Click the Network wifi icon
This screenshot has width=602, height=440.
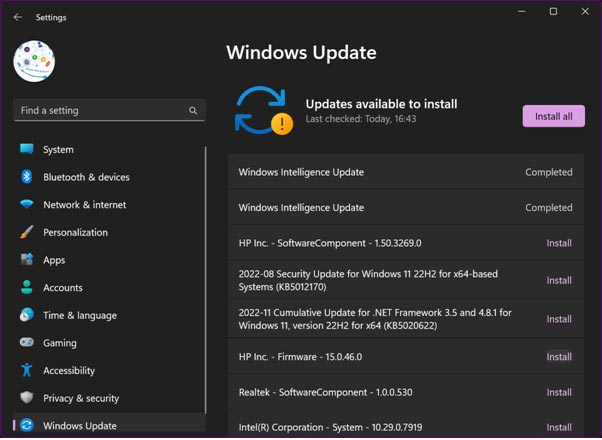coord(26,204)
